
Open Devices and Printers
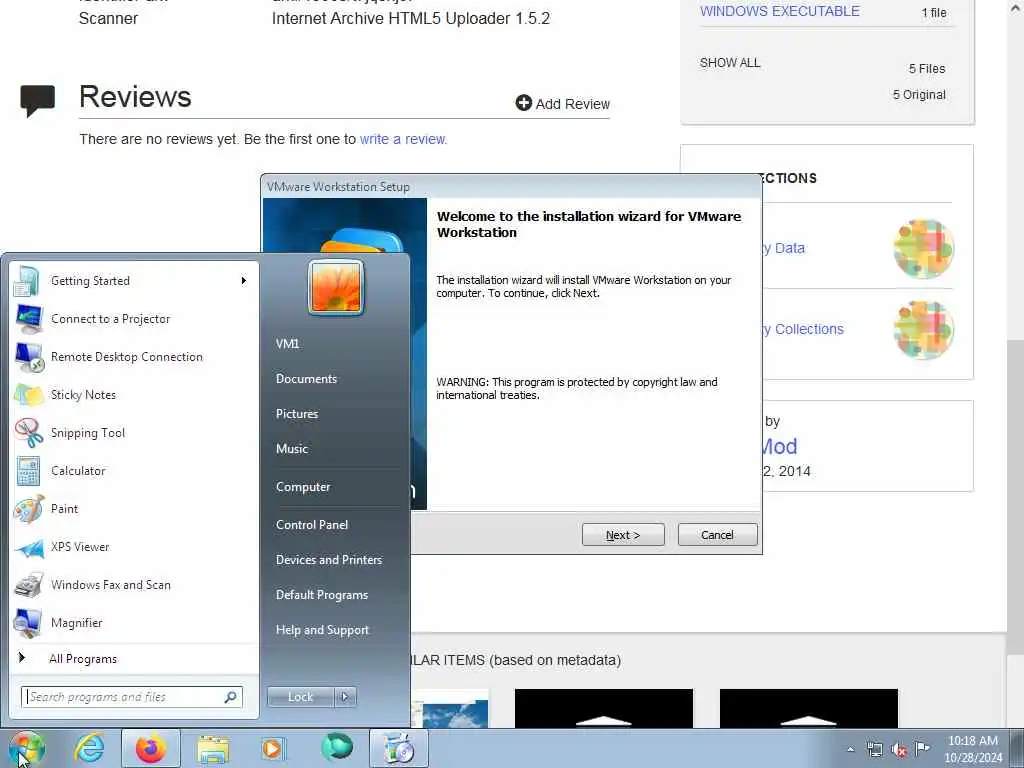(x=329, y=560)
